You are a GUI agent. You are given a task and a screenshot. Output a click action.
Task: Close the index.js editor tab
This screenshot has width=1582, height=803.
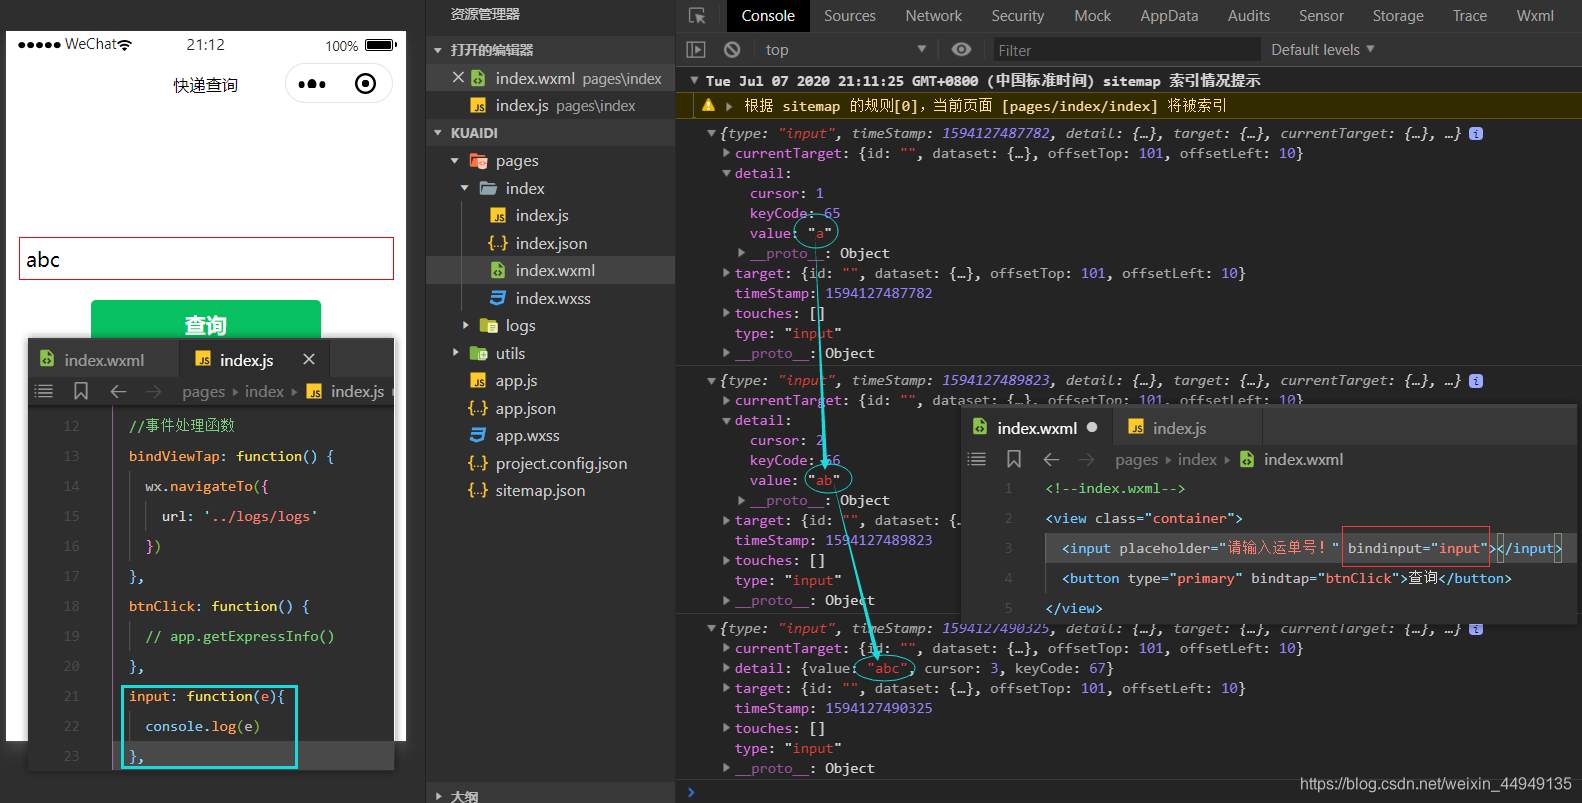coord(309,359)
